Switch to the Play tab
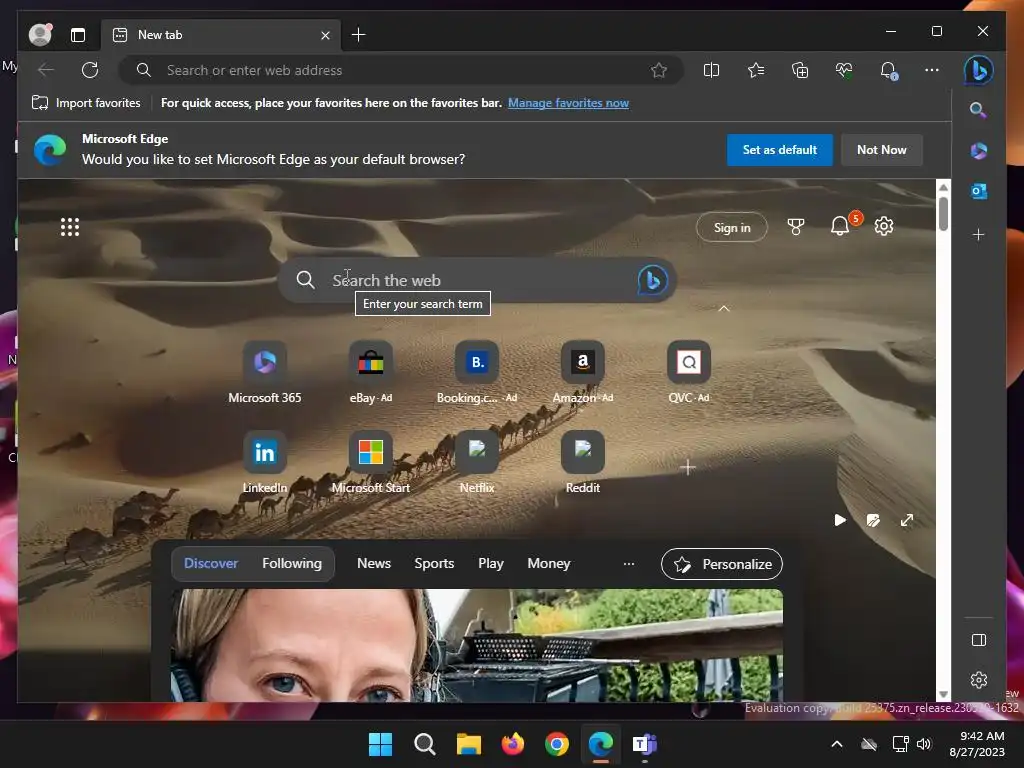Image resolution: width=1024 pixels, height=768 pixels. pyautogui.click(x=490, y=563)
